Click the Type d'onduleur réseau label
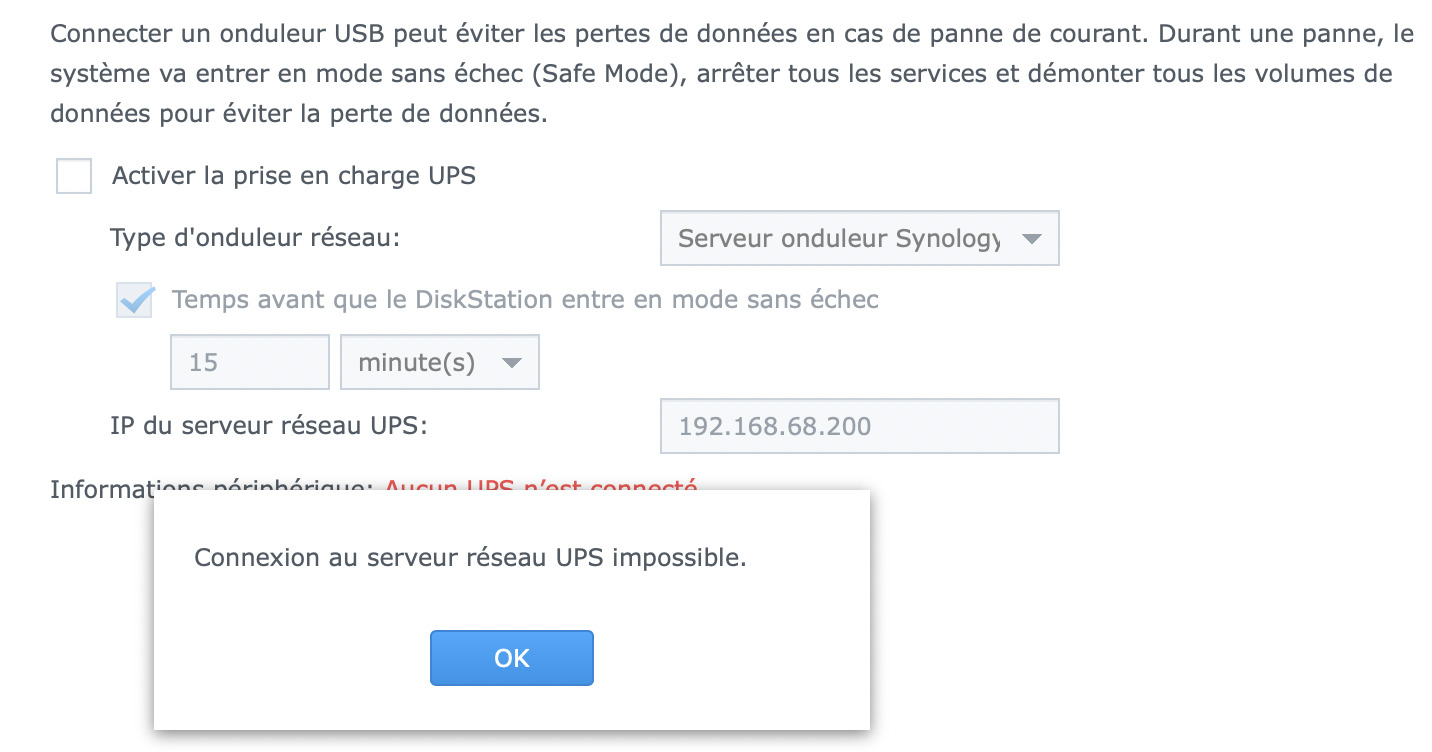 point(255,238)
